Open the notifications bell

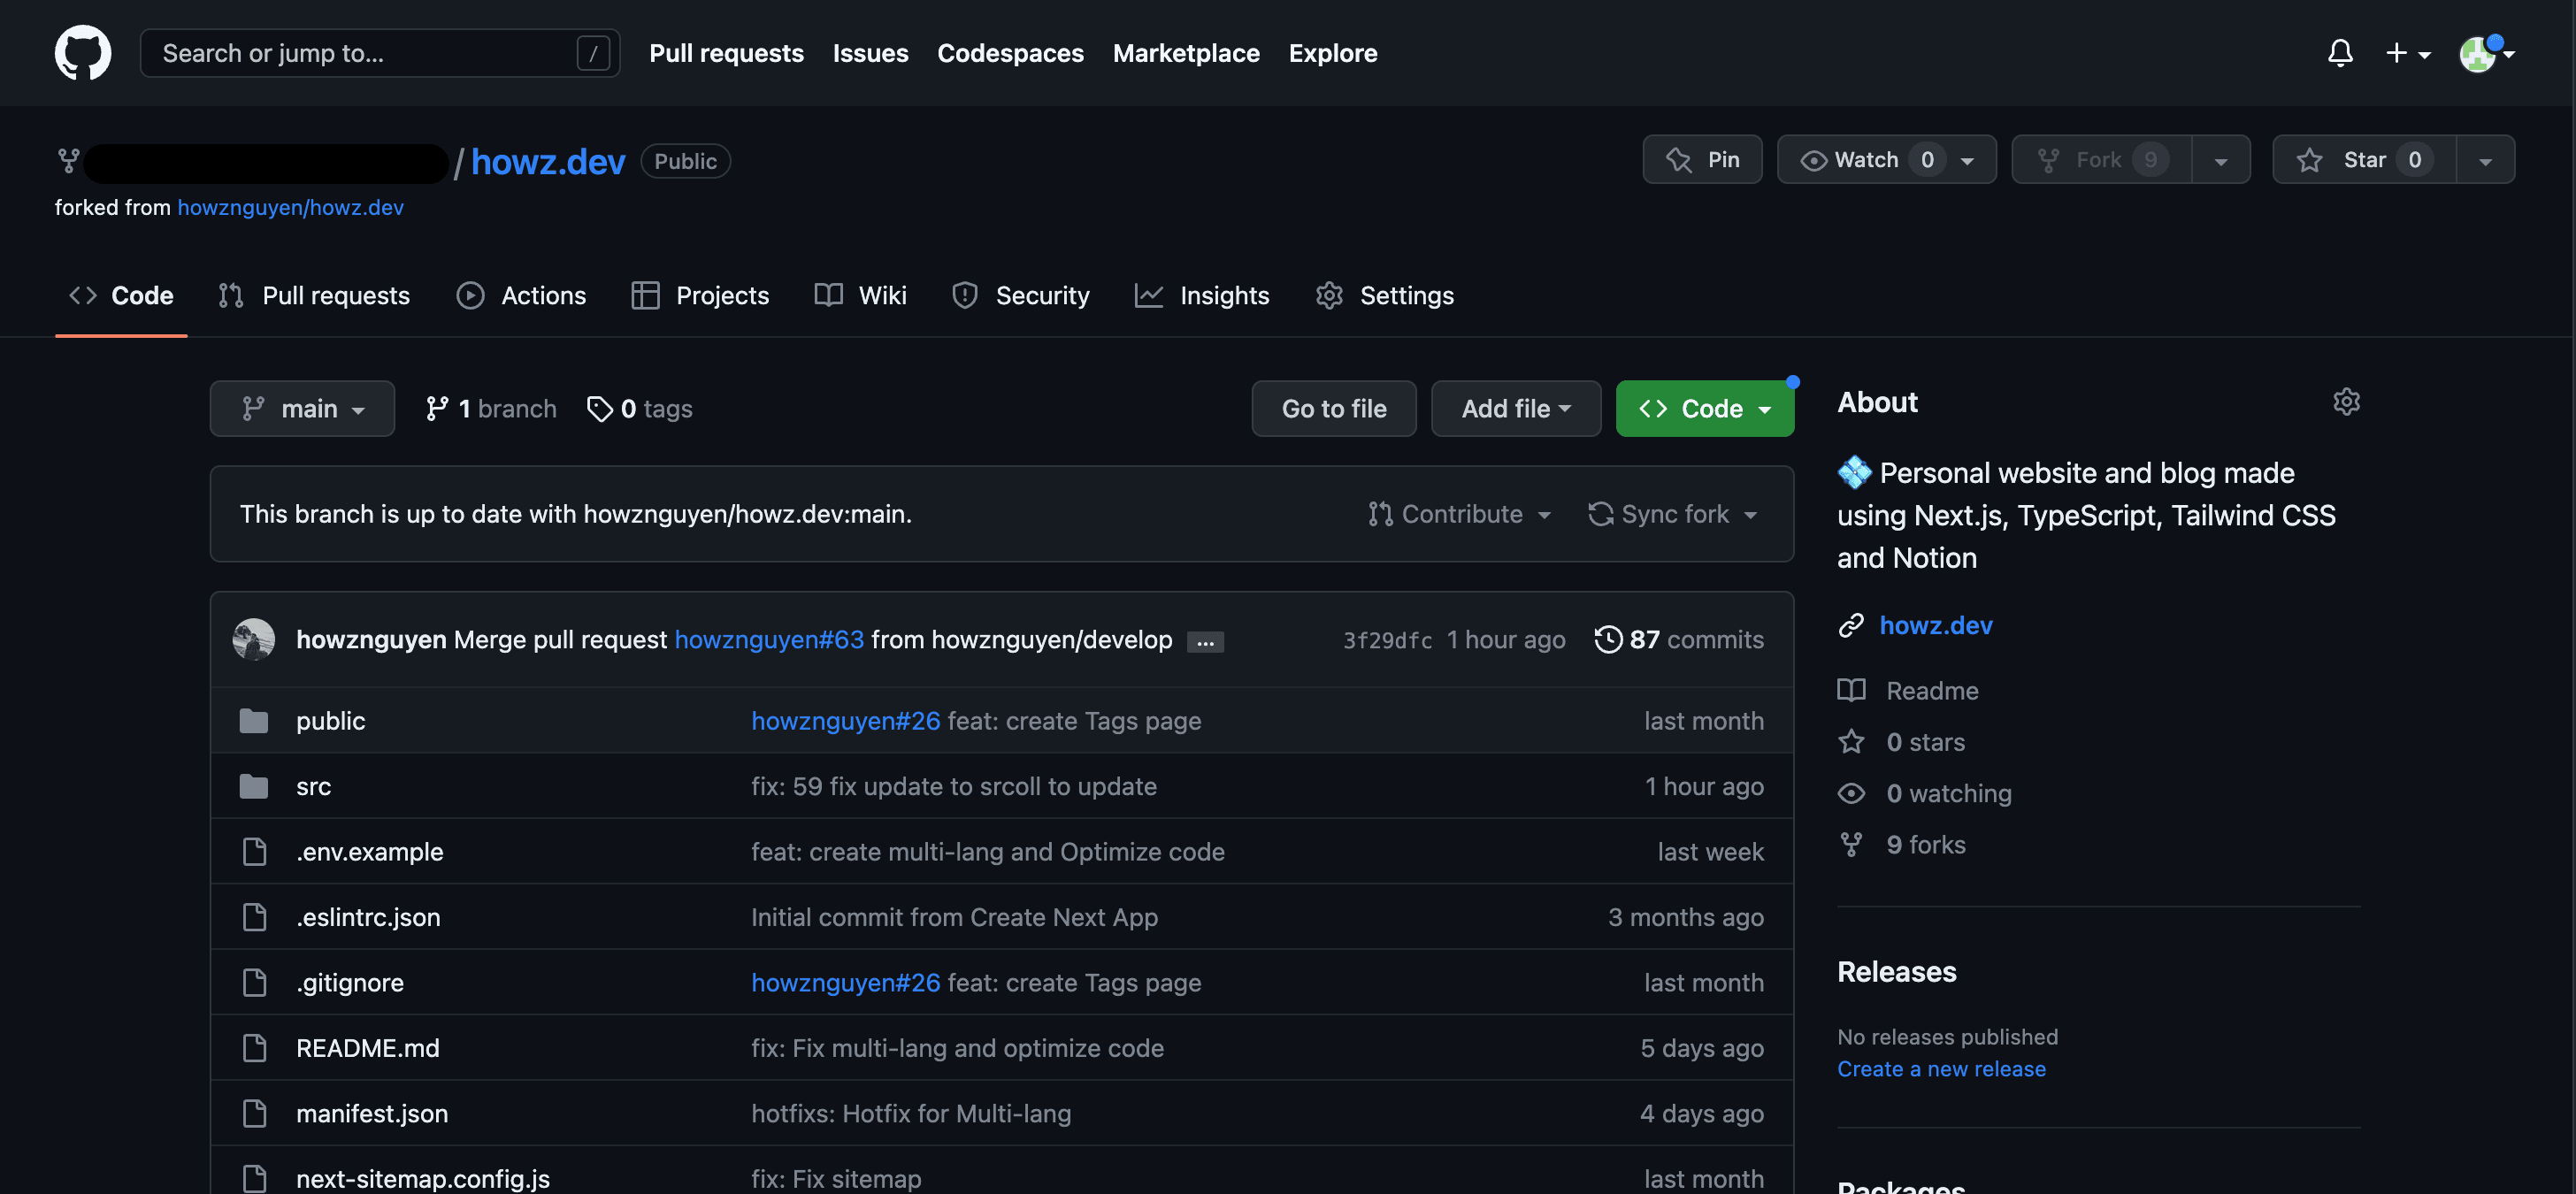(2339, 53)
